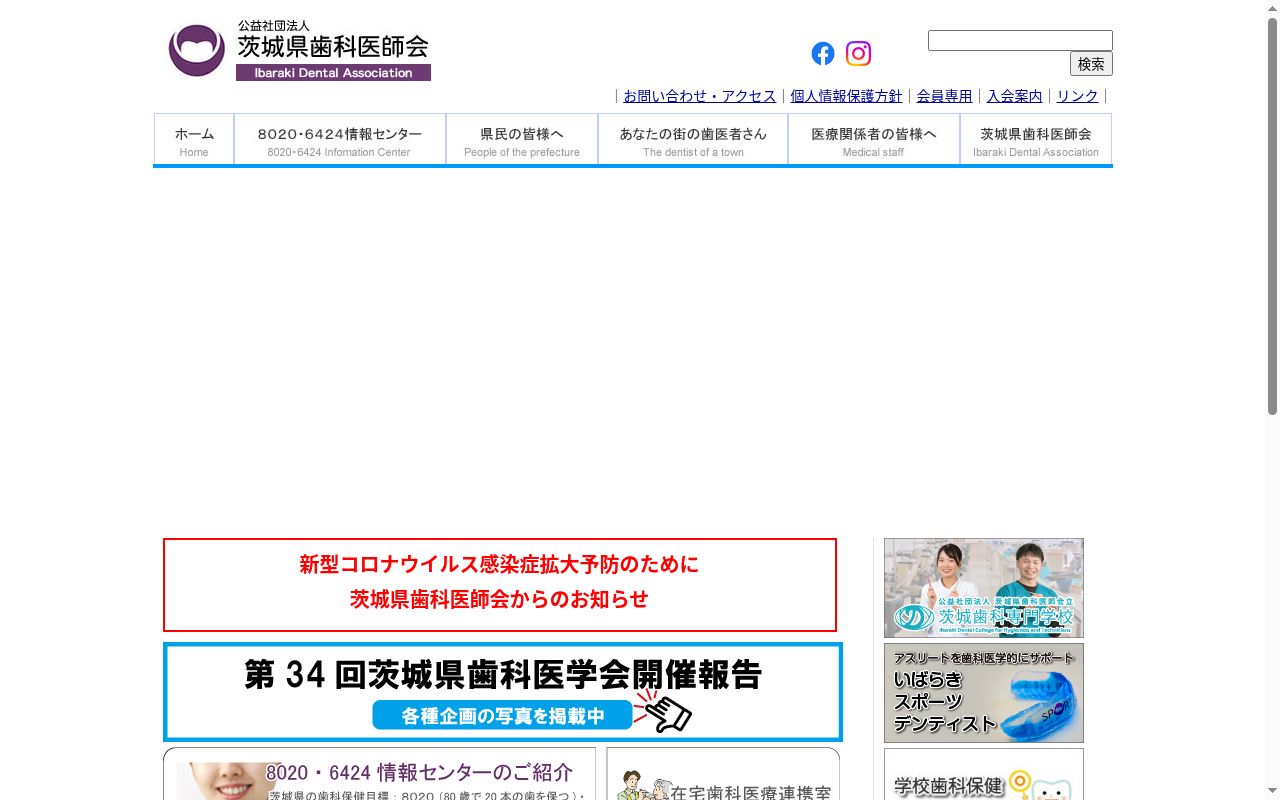Click 各種企画の写真を掲載中 blue button
Image resolution: width=1280 pixels, height=800 pixels.
(x=503, y=715)
